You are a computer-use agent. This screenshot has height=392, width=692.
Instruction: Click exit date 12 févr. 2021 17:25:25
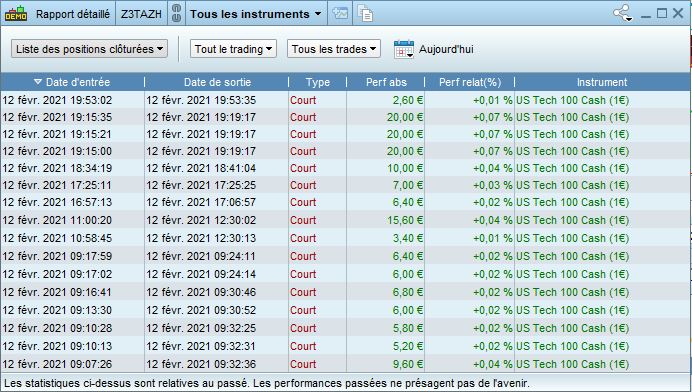(x=201, y=185)
